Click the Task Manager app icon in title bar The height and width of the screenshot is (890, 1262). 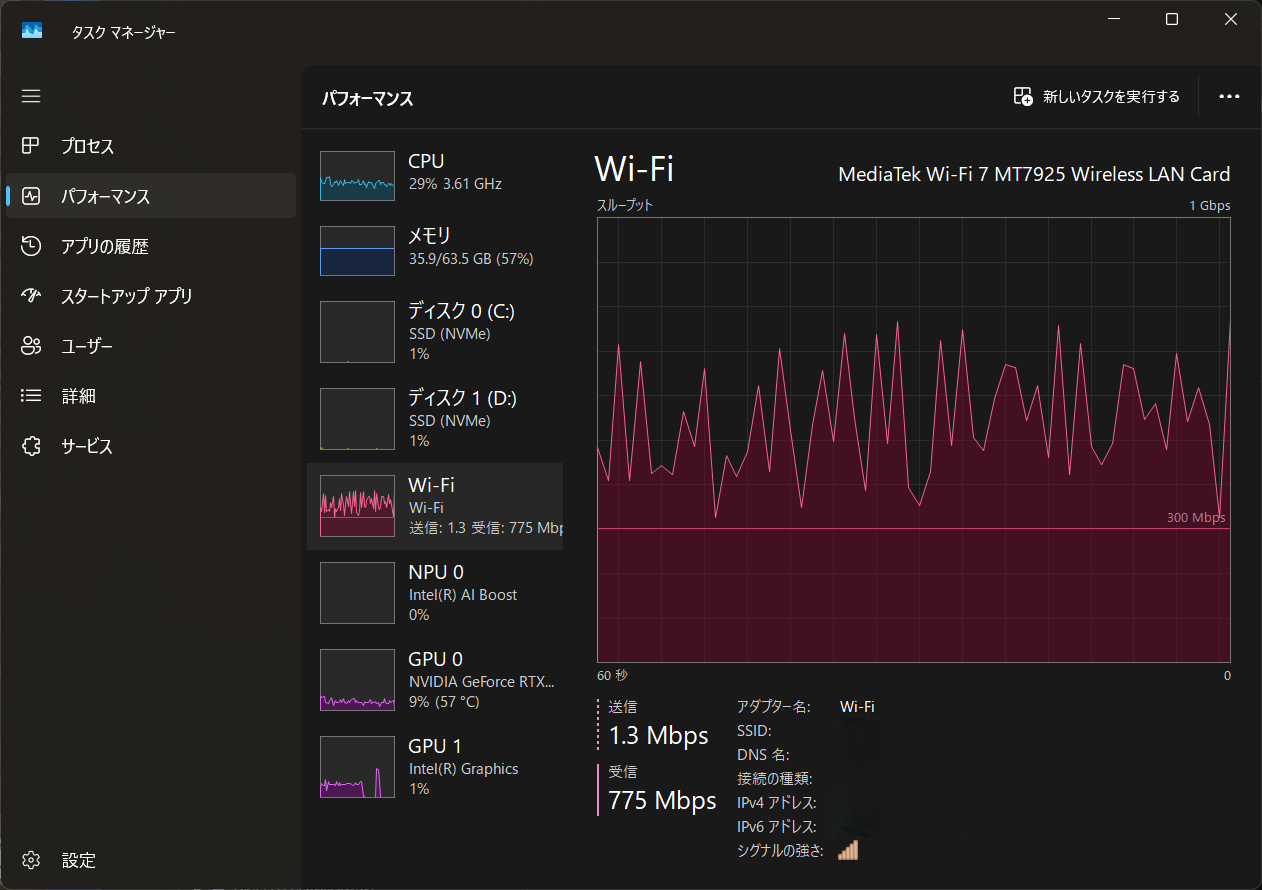coord(32,31)
